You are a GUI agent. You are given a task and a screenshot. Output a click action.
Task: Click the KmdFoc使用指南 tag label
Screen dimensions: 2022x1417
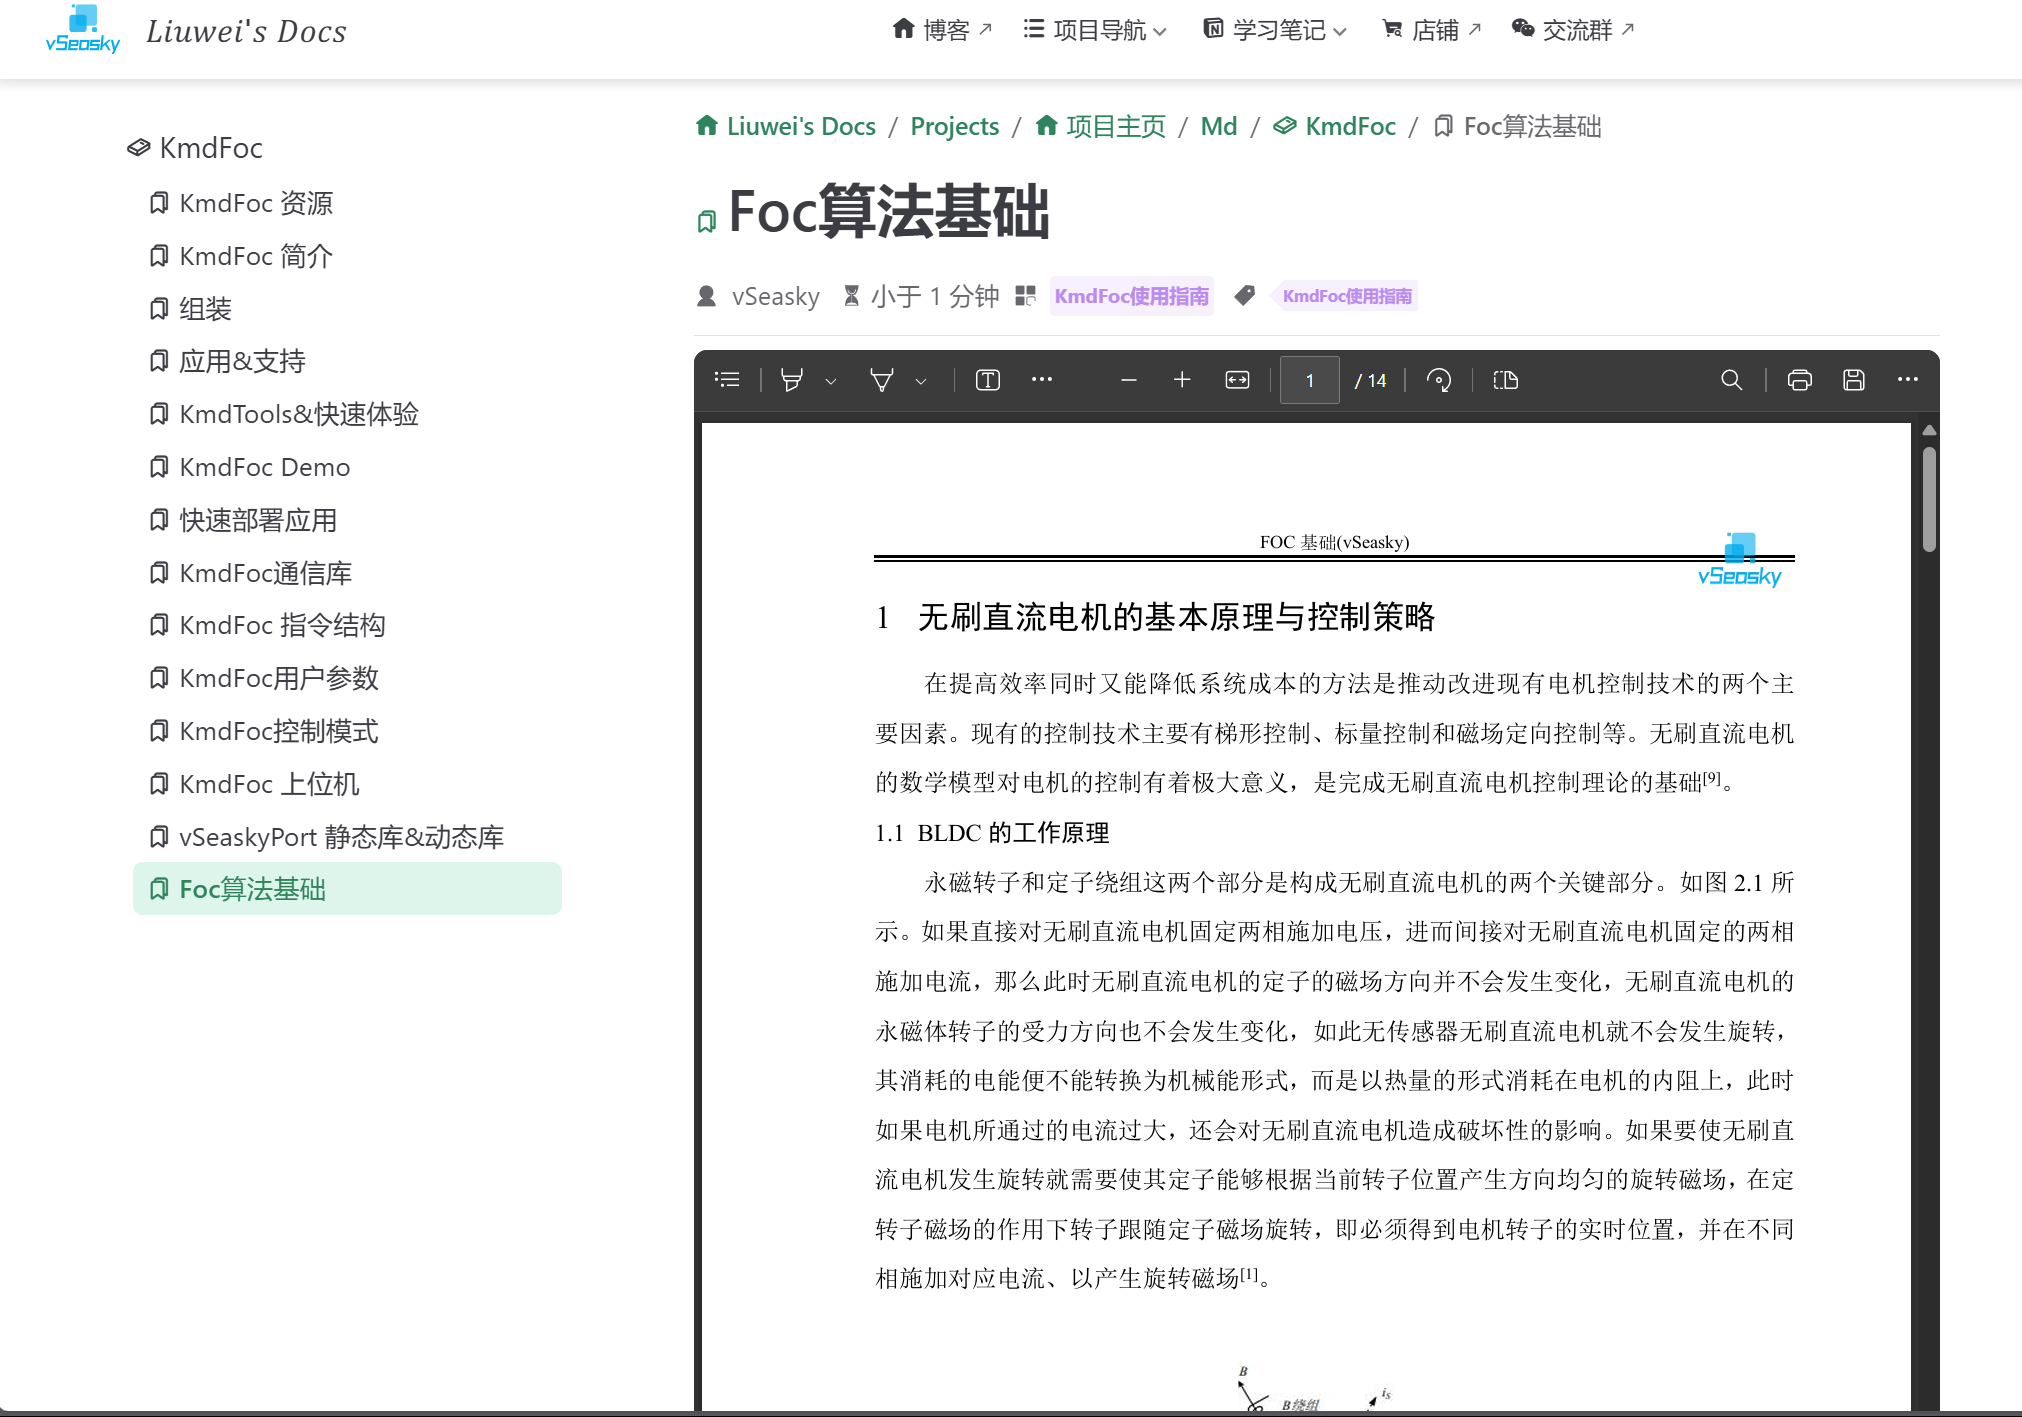tap(1346, 296)
